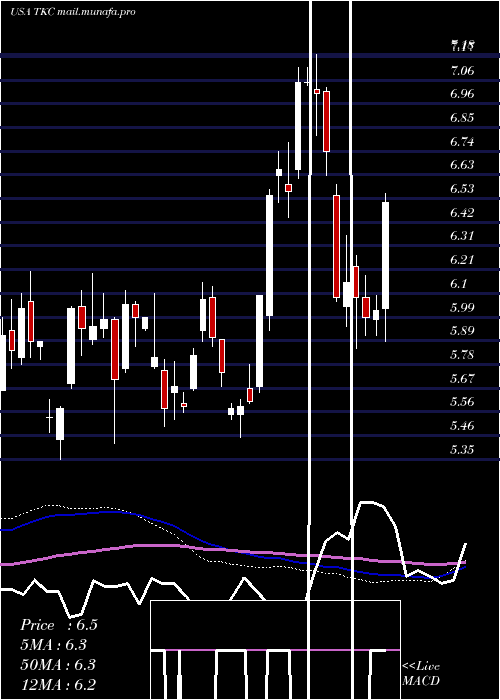Click the 6.1 price axis label
Screen dimensions: 500x700
pos(460,283)
